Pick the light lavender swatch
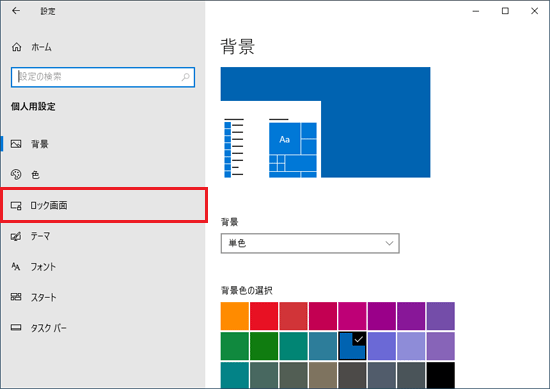 [411, 346]
